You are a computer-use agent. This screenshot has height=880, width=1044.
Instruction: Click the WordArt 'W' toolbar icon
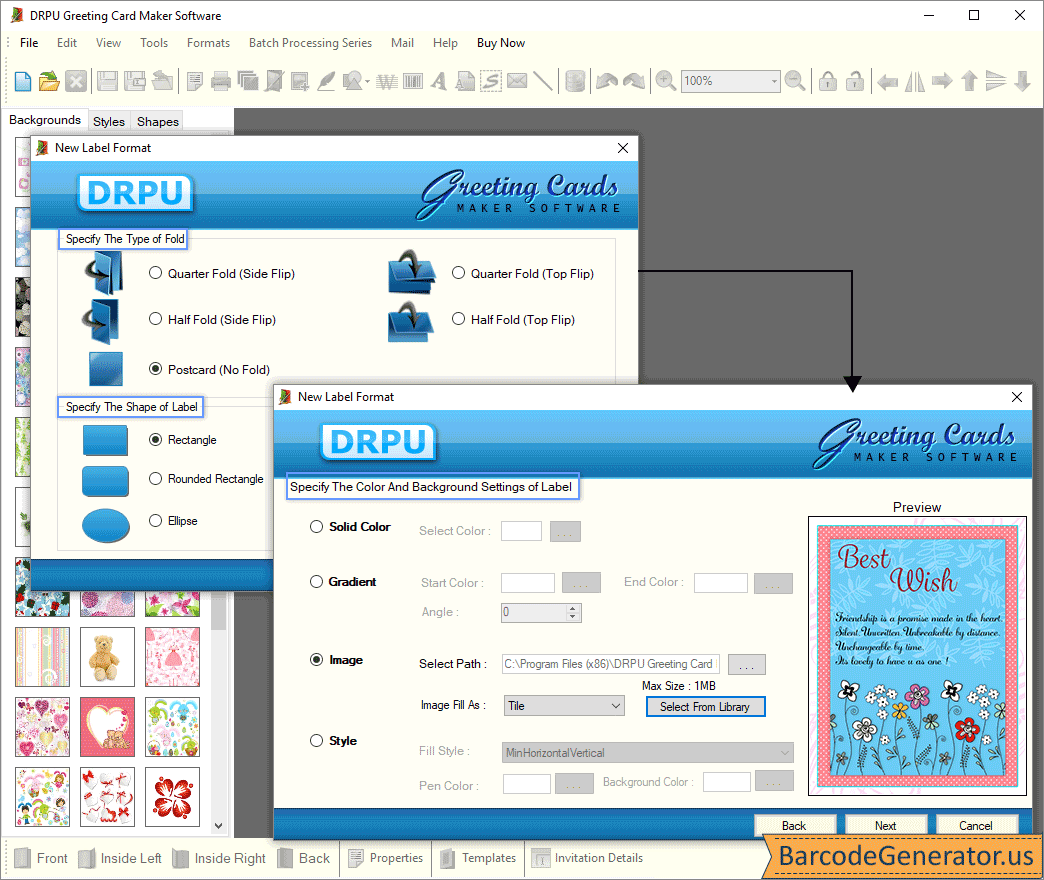click(387, 81)
